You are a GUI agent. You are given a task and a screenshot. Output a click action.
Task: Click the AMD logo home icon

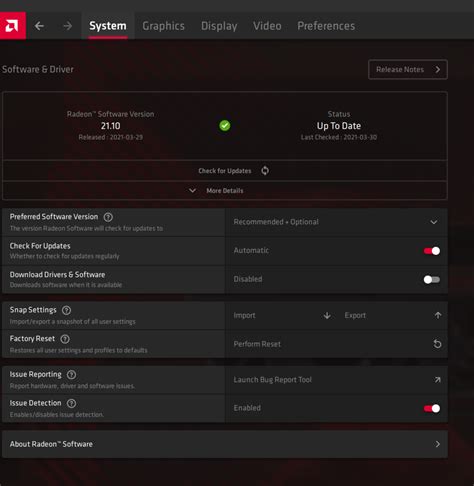(12, 26)
